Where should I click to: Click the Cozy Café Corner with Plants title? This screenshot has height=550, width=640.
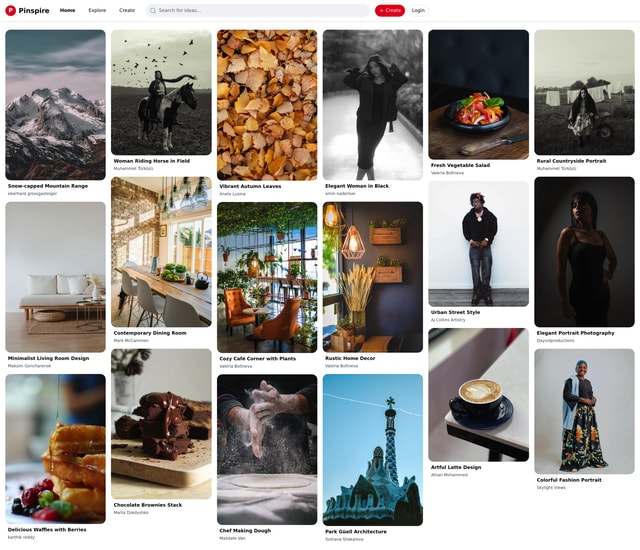(x=258, y=358)
